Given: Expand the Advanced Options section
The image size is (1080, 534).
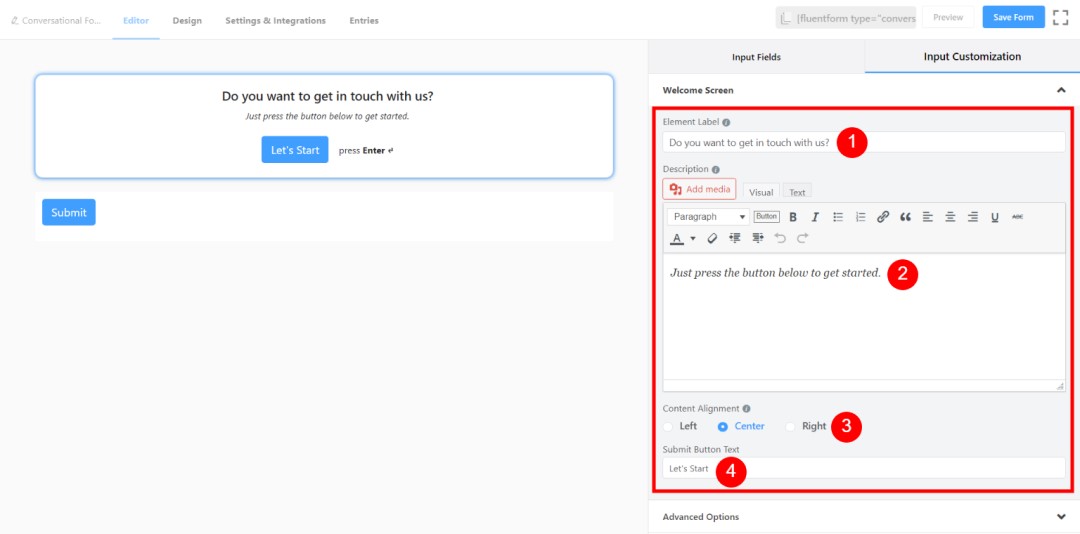Looking at the screenshot, I should click(1061, 517).
